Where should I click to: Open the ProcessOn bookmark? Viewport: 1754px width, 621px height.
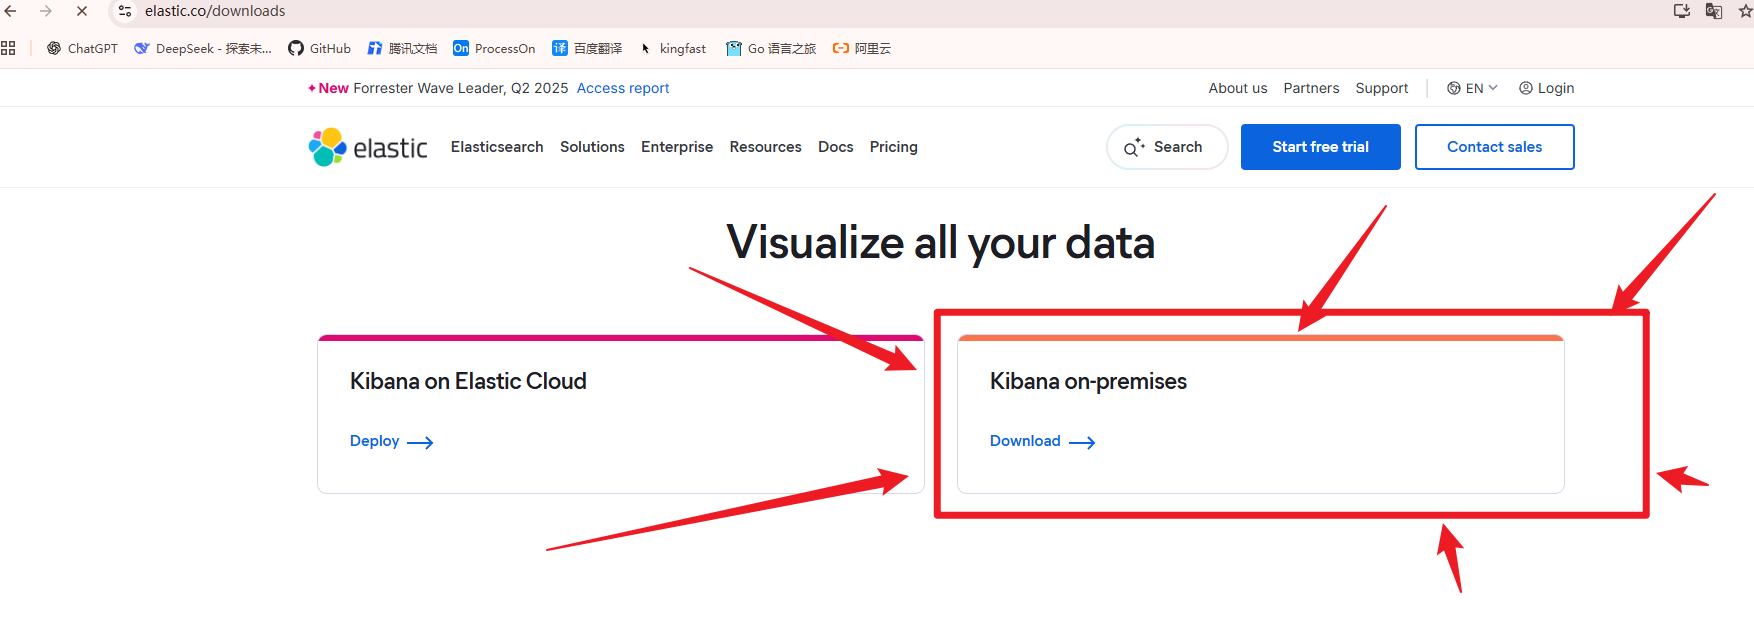tap(494, 48)
